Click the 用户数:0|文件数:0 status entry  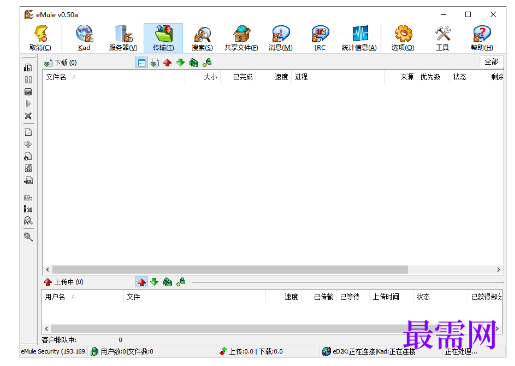(x=122, y=351)
